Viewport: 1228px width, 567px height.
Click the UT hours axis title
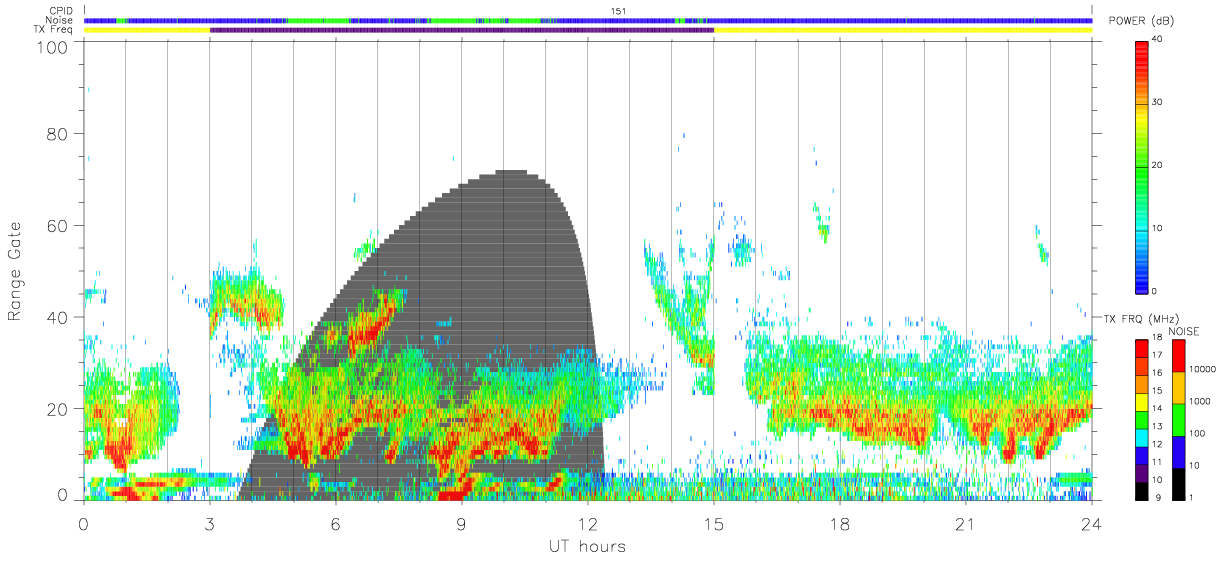tap(586, 546)
